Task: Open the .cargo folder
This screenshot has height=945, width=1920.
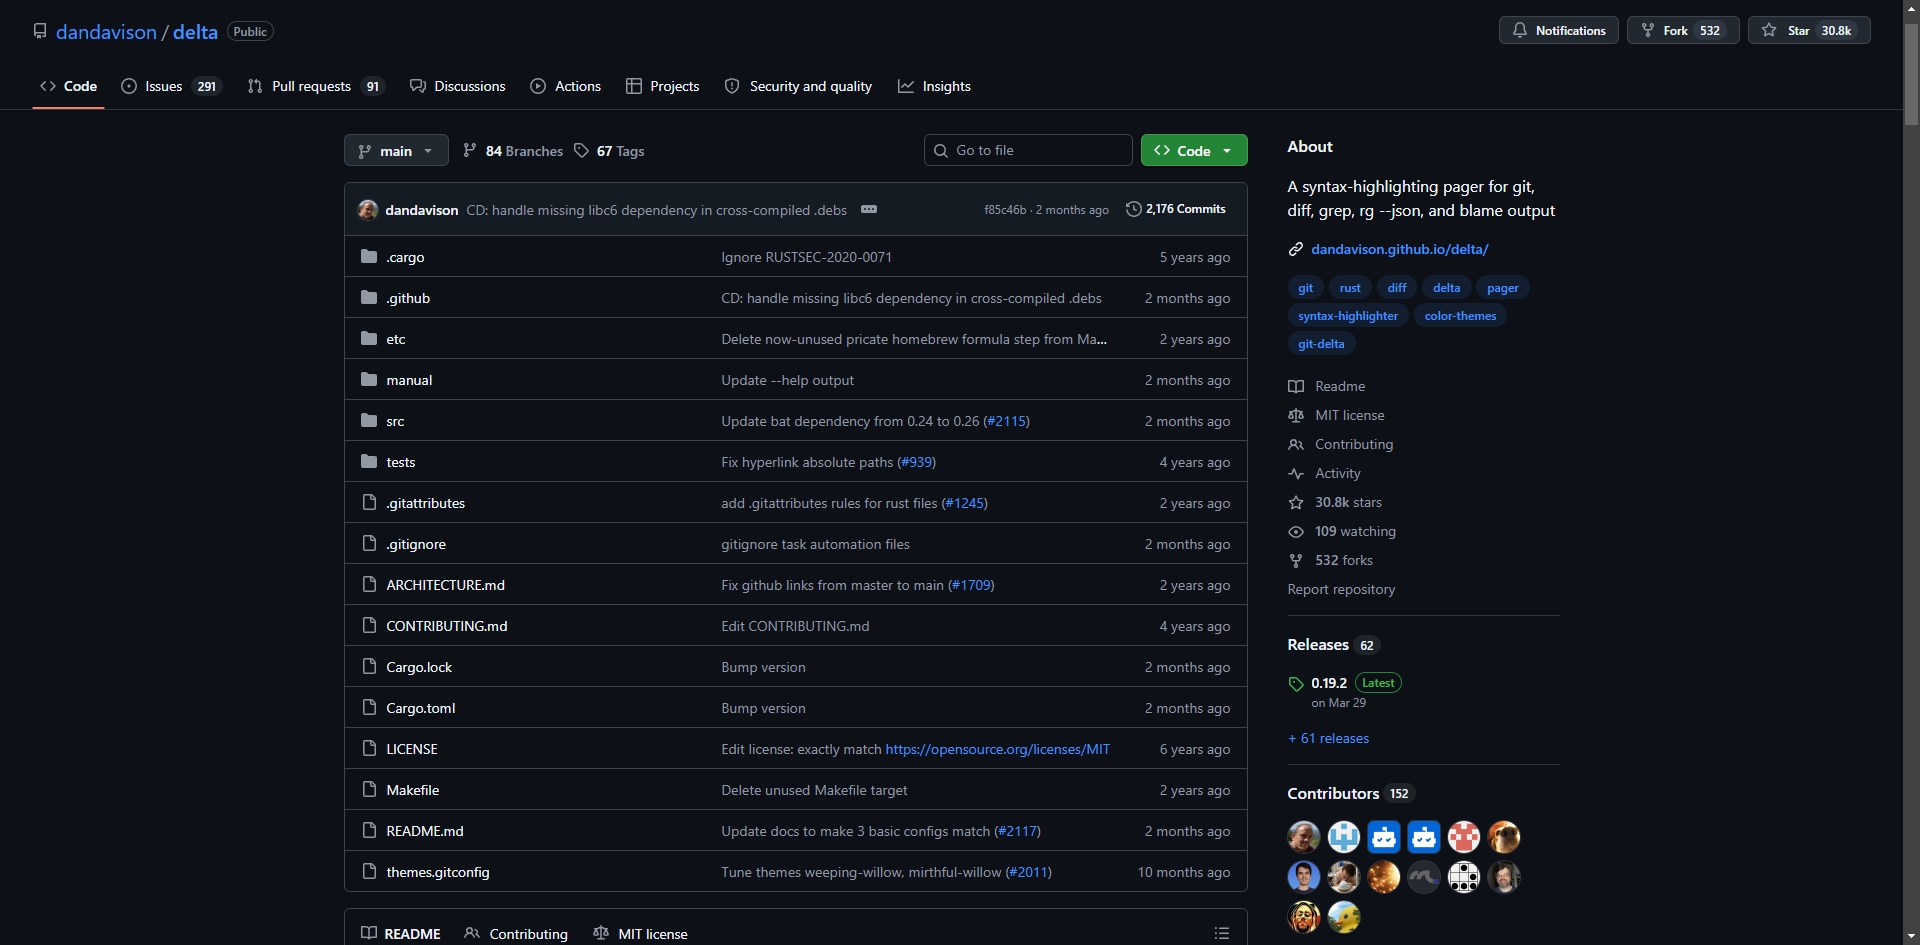Action: click(x=405, y=257)
